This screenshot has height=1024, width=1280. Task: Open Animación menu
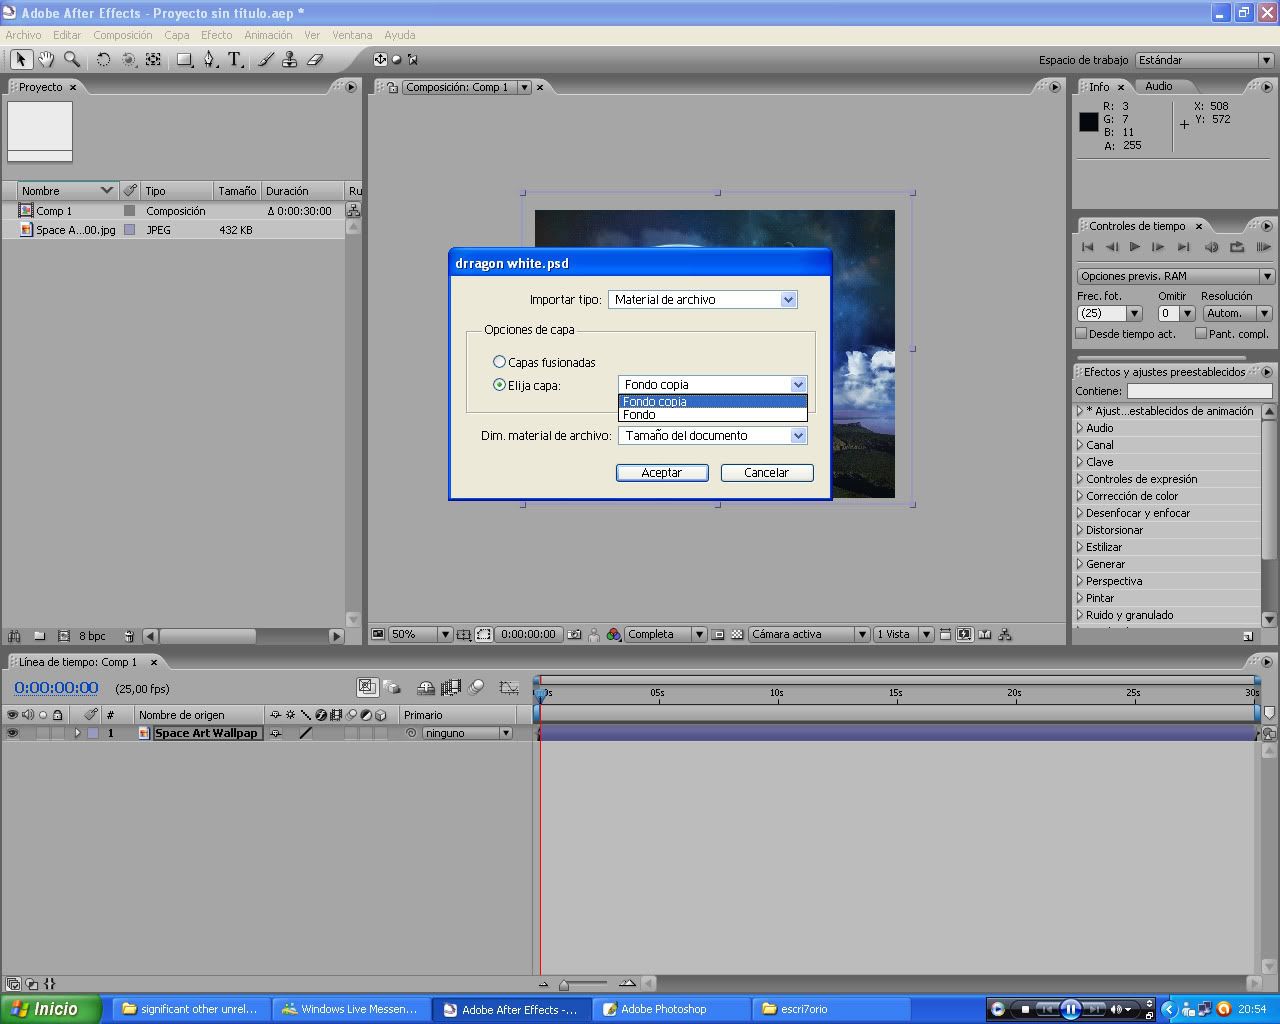pyautogui.click(x=268, y=35)
